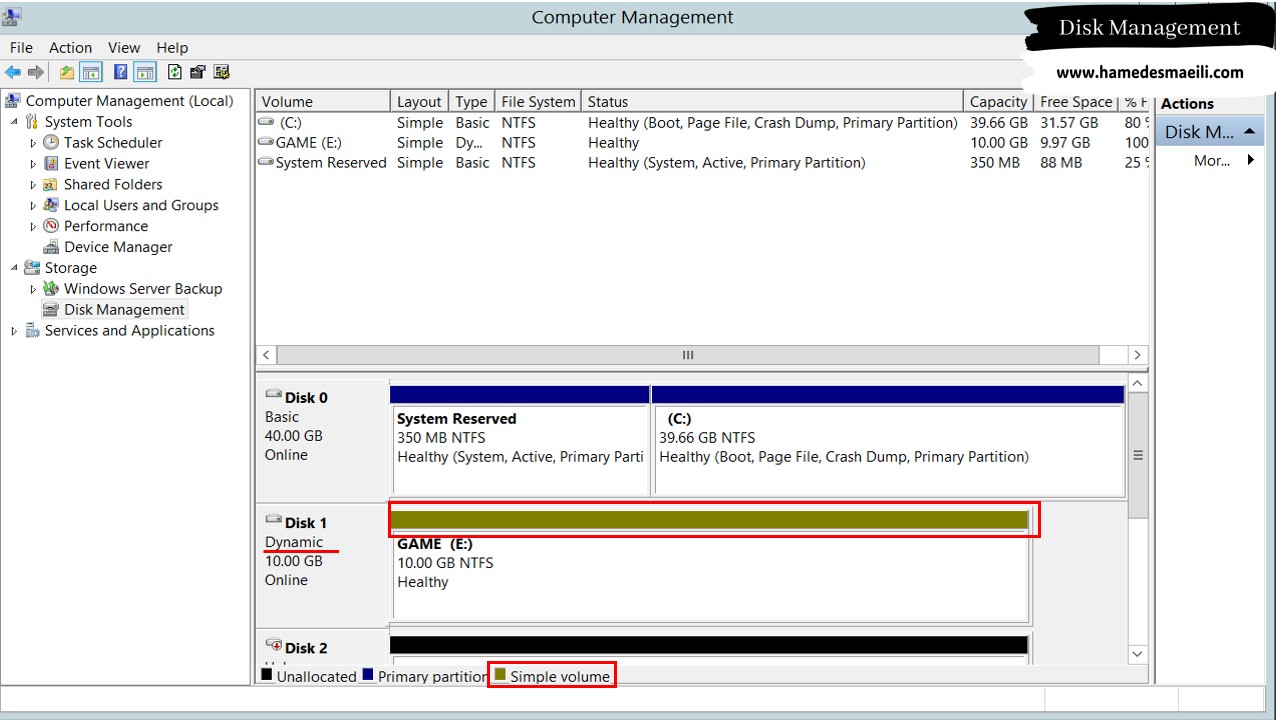Viewport: 1280px width, 720px height.
Task: Expand Services and Applications branch arrow
Action: (x=14, y=331)
